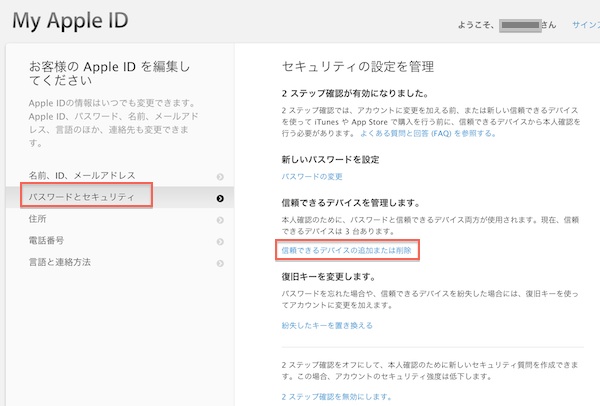Click 信頼できるデバイスの追加または削除 link
The width and height of the screenshot is (600, 406).
(346, 250)
